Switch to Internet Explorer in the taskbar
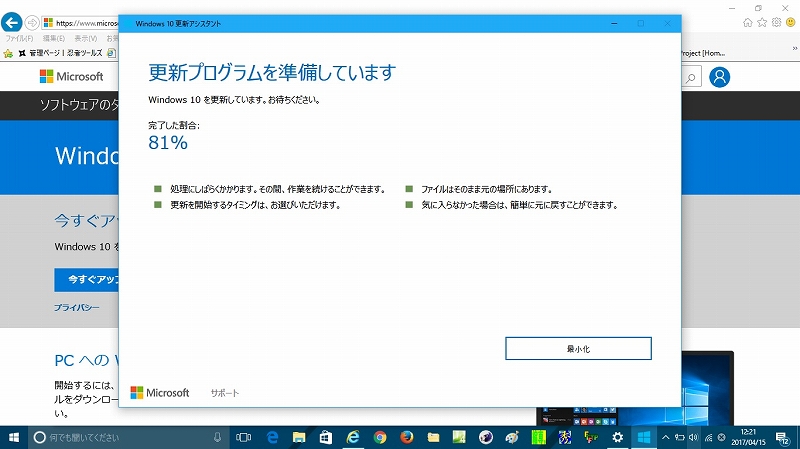800x449 pixels. (x=353, y=437)
